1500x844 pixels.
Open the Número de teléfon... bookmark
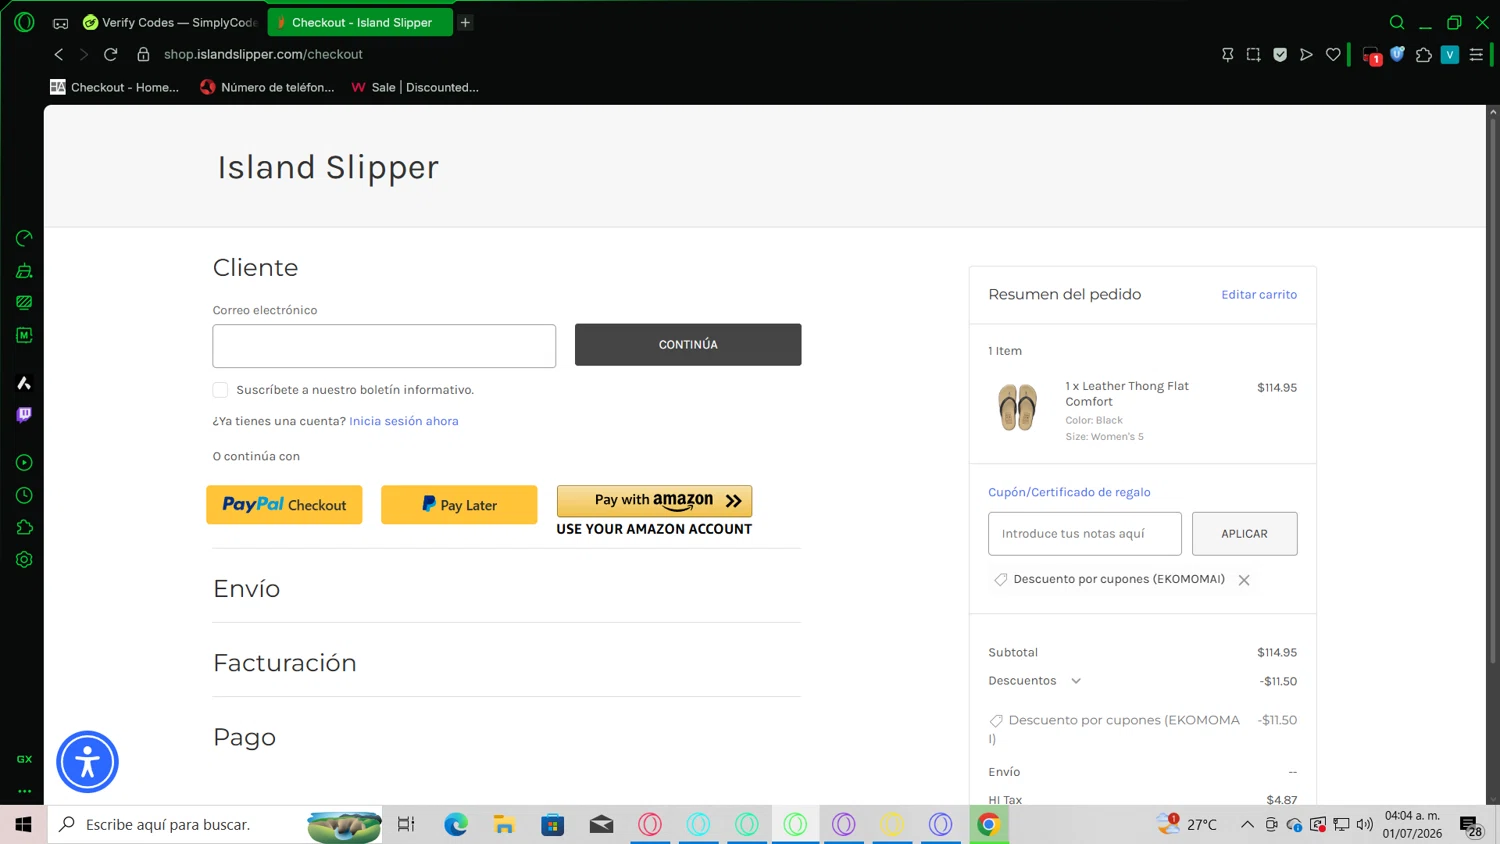[267, 87]
